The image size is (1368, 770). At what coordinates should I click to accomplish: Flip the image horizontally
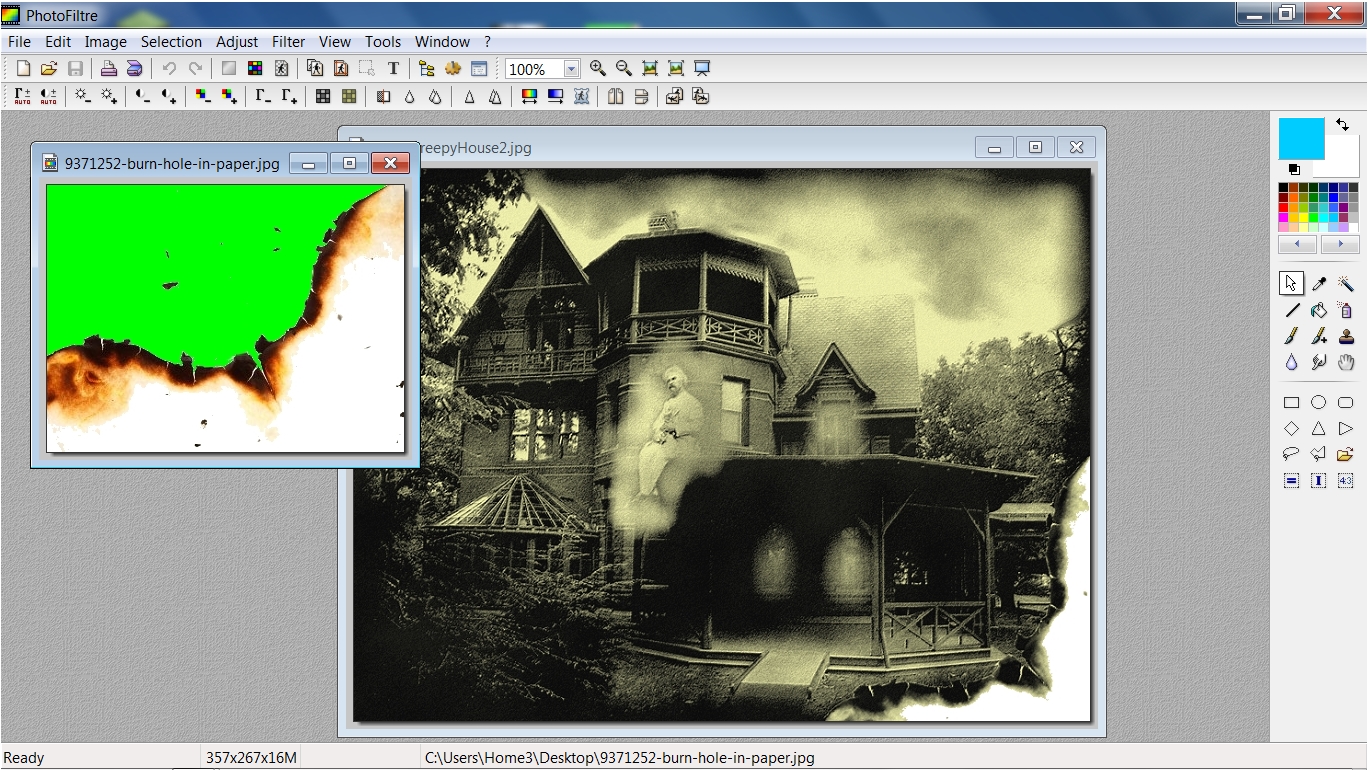615,96
